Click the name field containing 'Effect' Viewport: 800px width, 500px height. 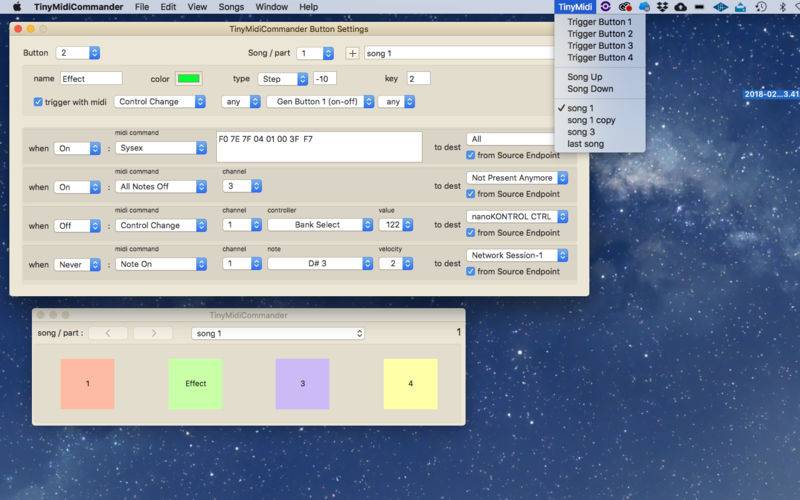click(x=91, y=79)
